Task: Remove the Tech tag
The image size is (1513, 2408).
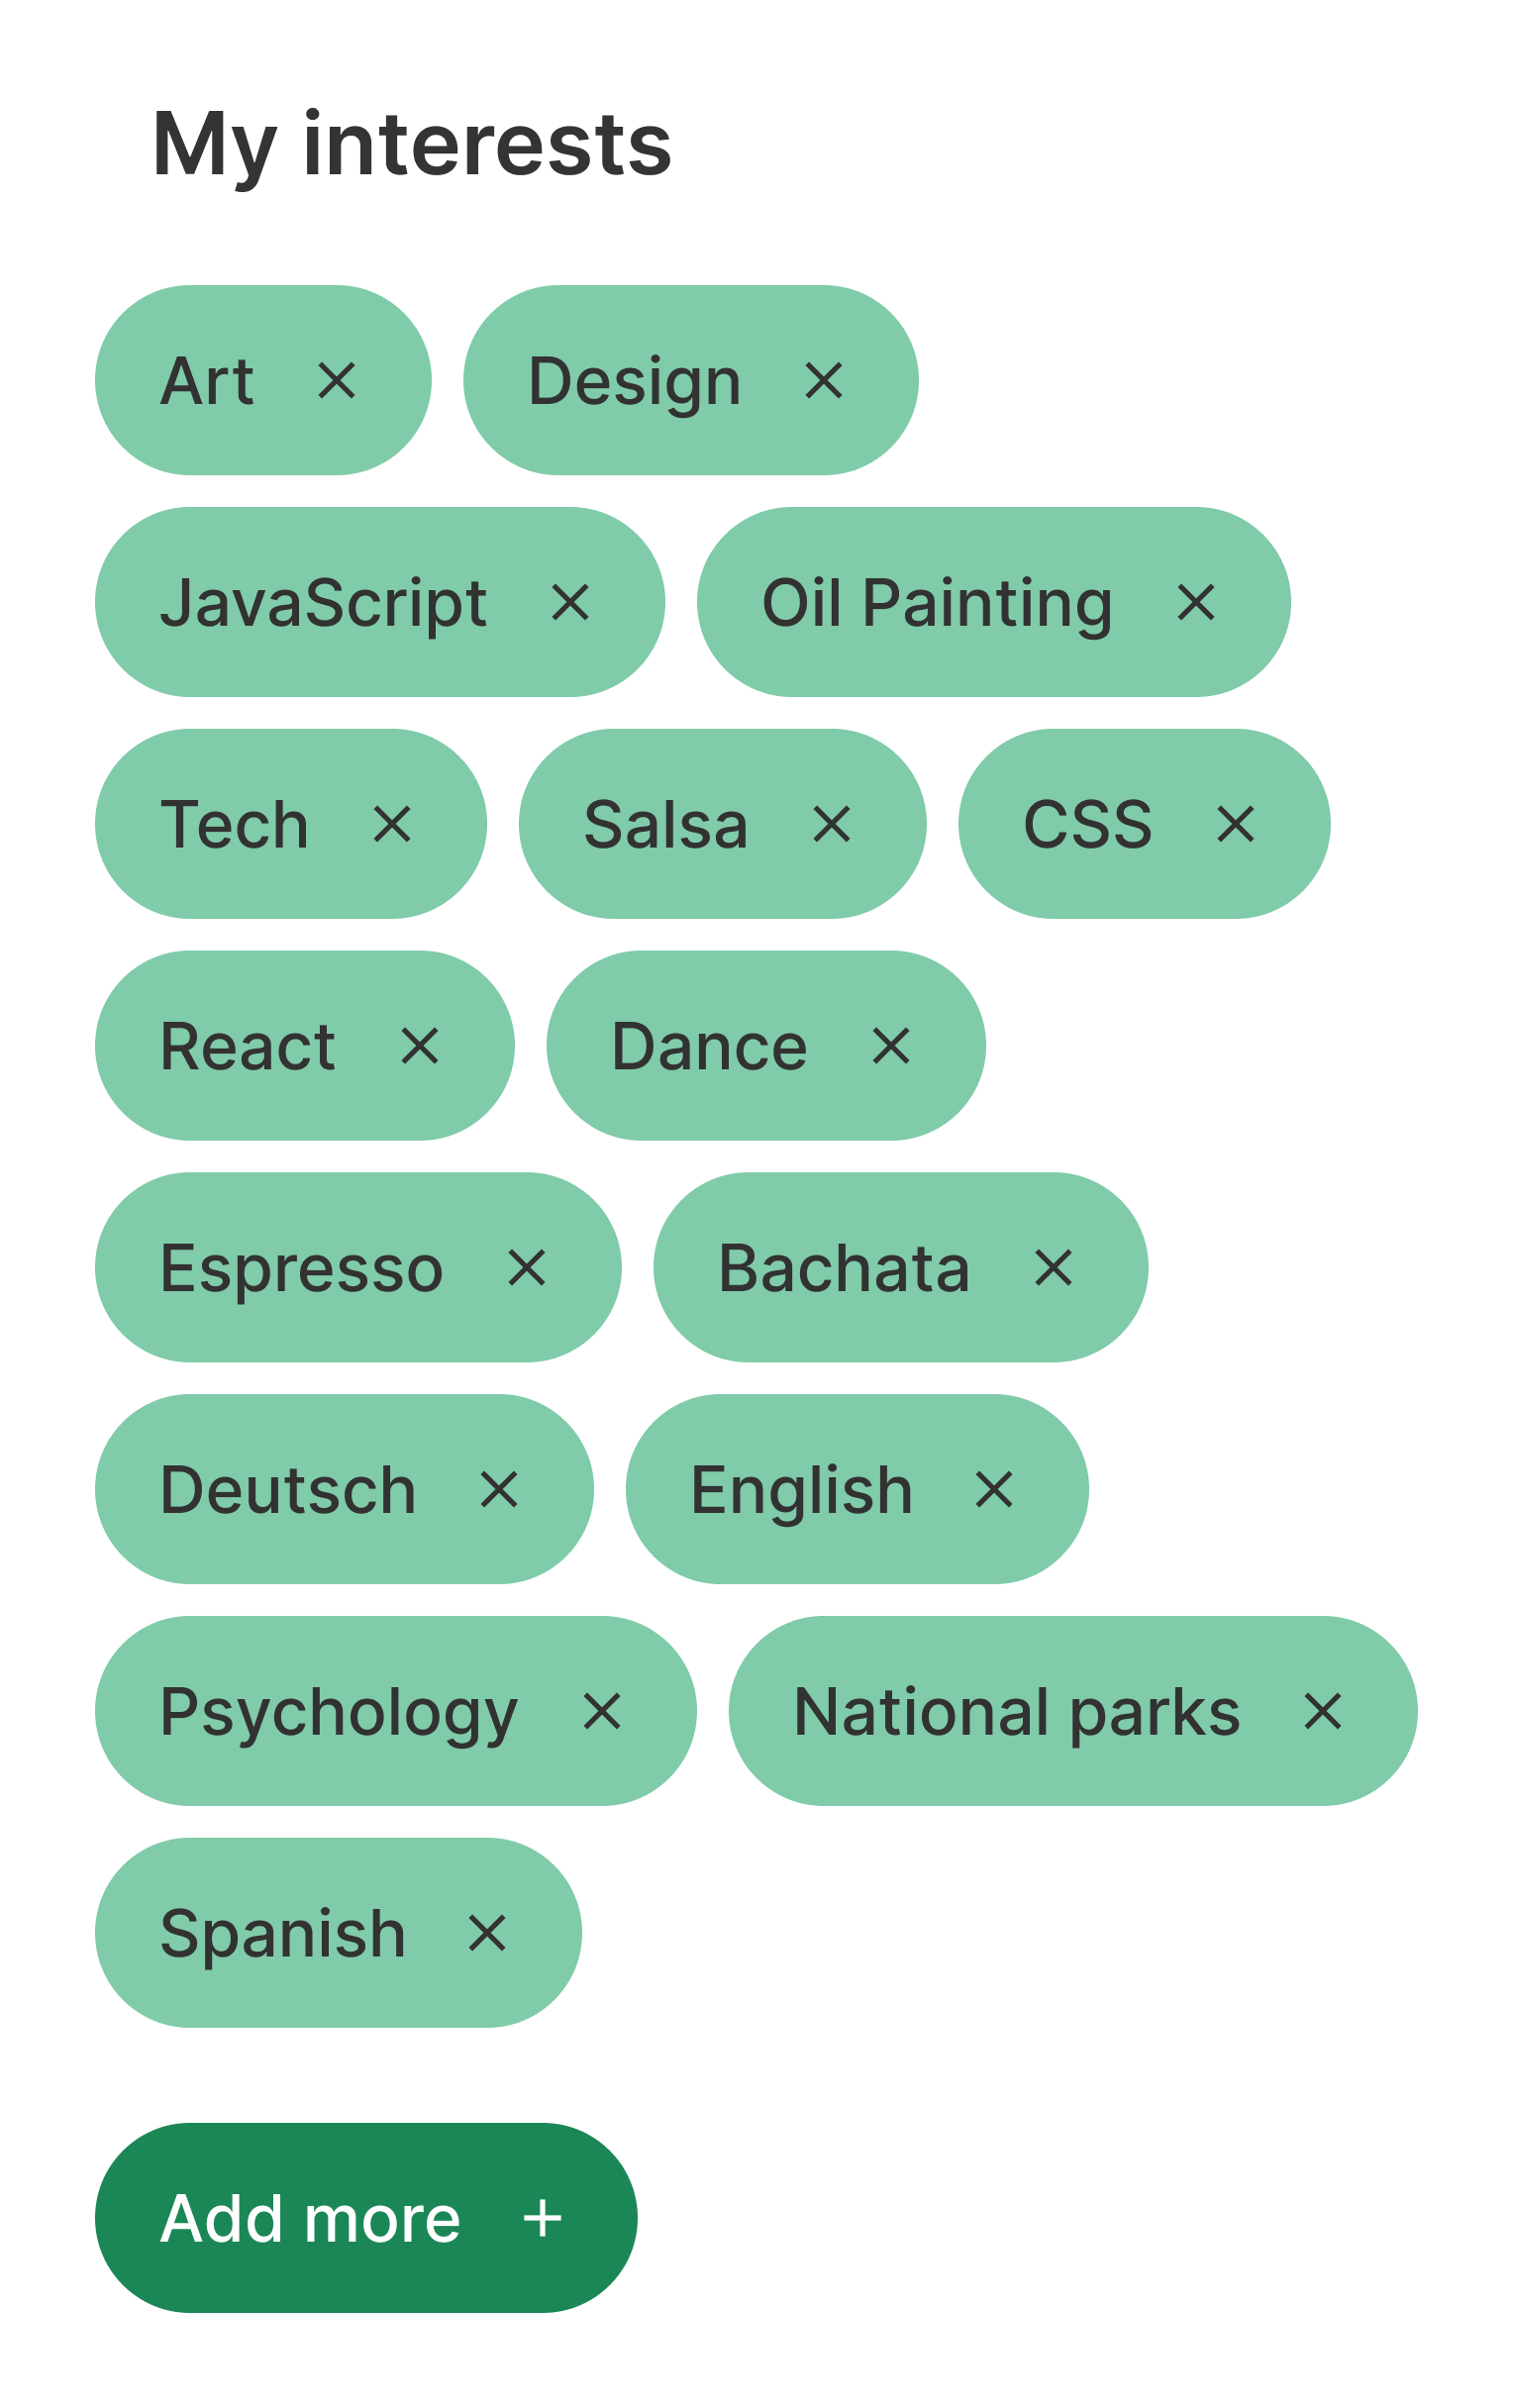Action: 392,824
